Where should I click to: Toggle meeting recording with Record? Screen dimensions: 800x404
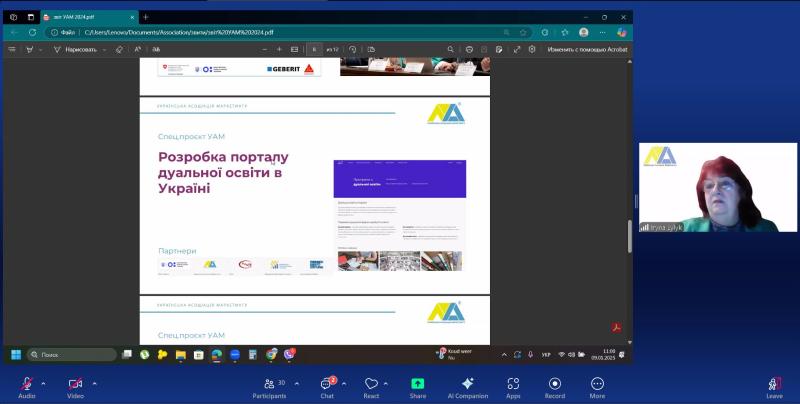554,385
